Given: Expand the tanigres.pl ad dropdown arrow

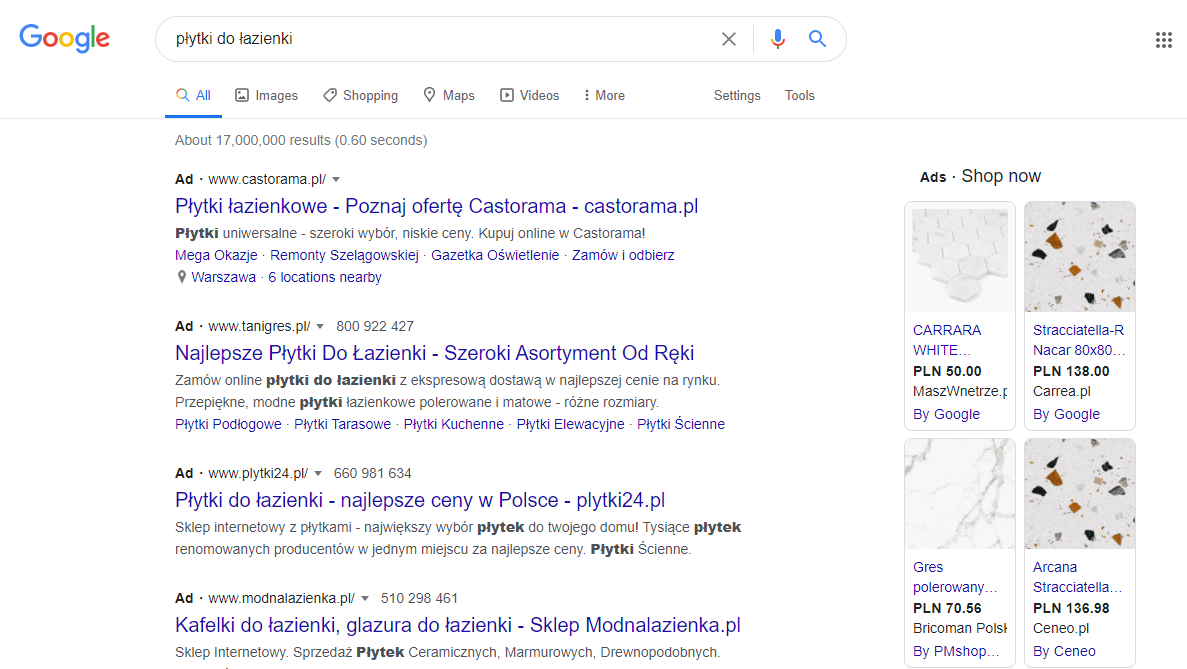Looking at the screenshot, I should coord(320,327).
